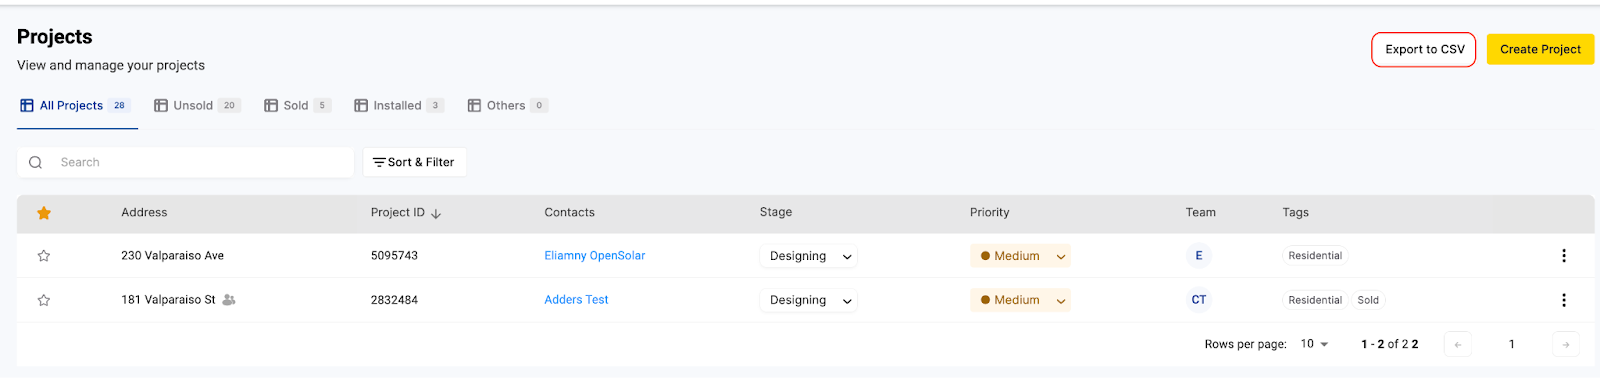Click the shared users icon beside 181 Valparaiso St
The image size is (1600, 378).
click(229, 300)
